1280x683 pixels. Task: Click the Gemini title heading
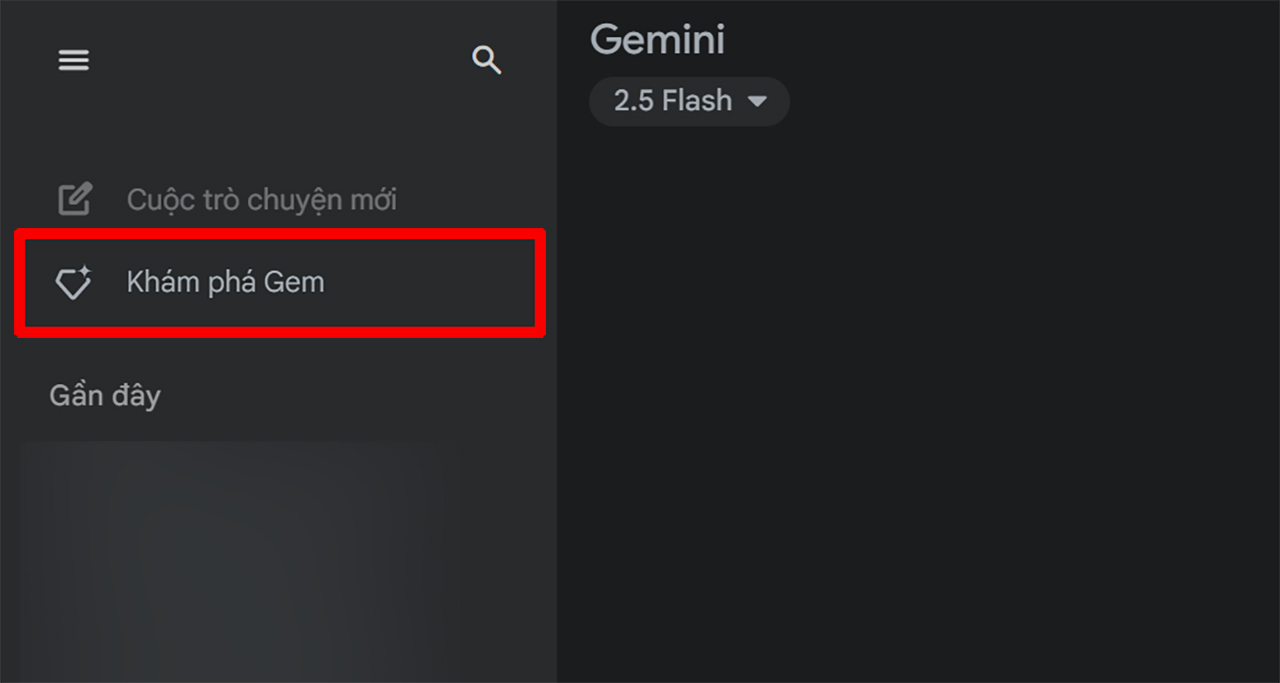click(x=657, y=40)
